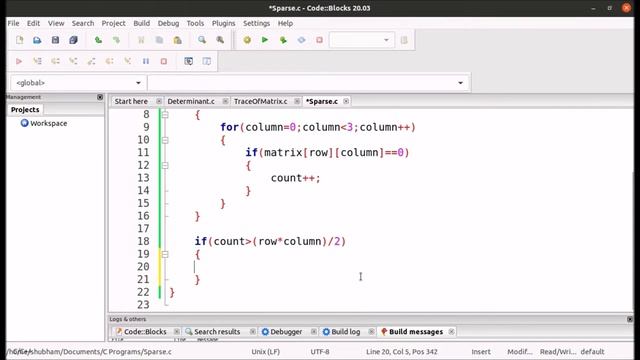Click the Undo icon
The image size is (640, 360).
click(x=98, y=40)
